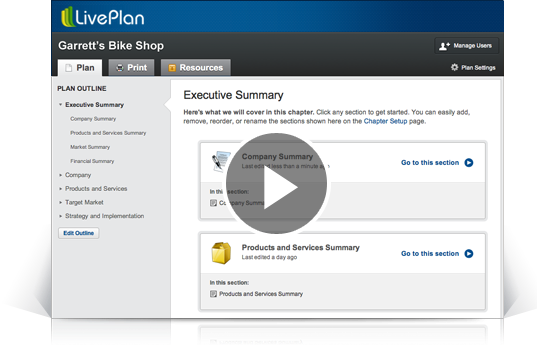Click document icon beside Company Summary topic

tap(213, 203)
